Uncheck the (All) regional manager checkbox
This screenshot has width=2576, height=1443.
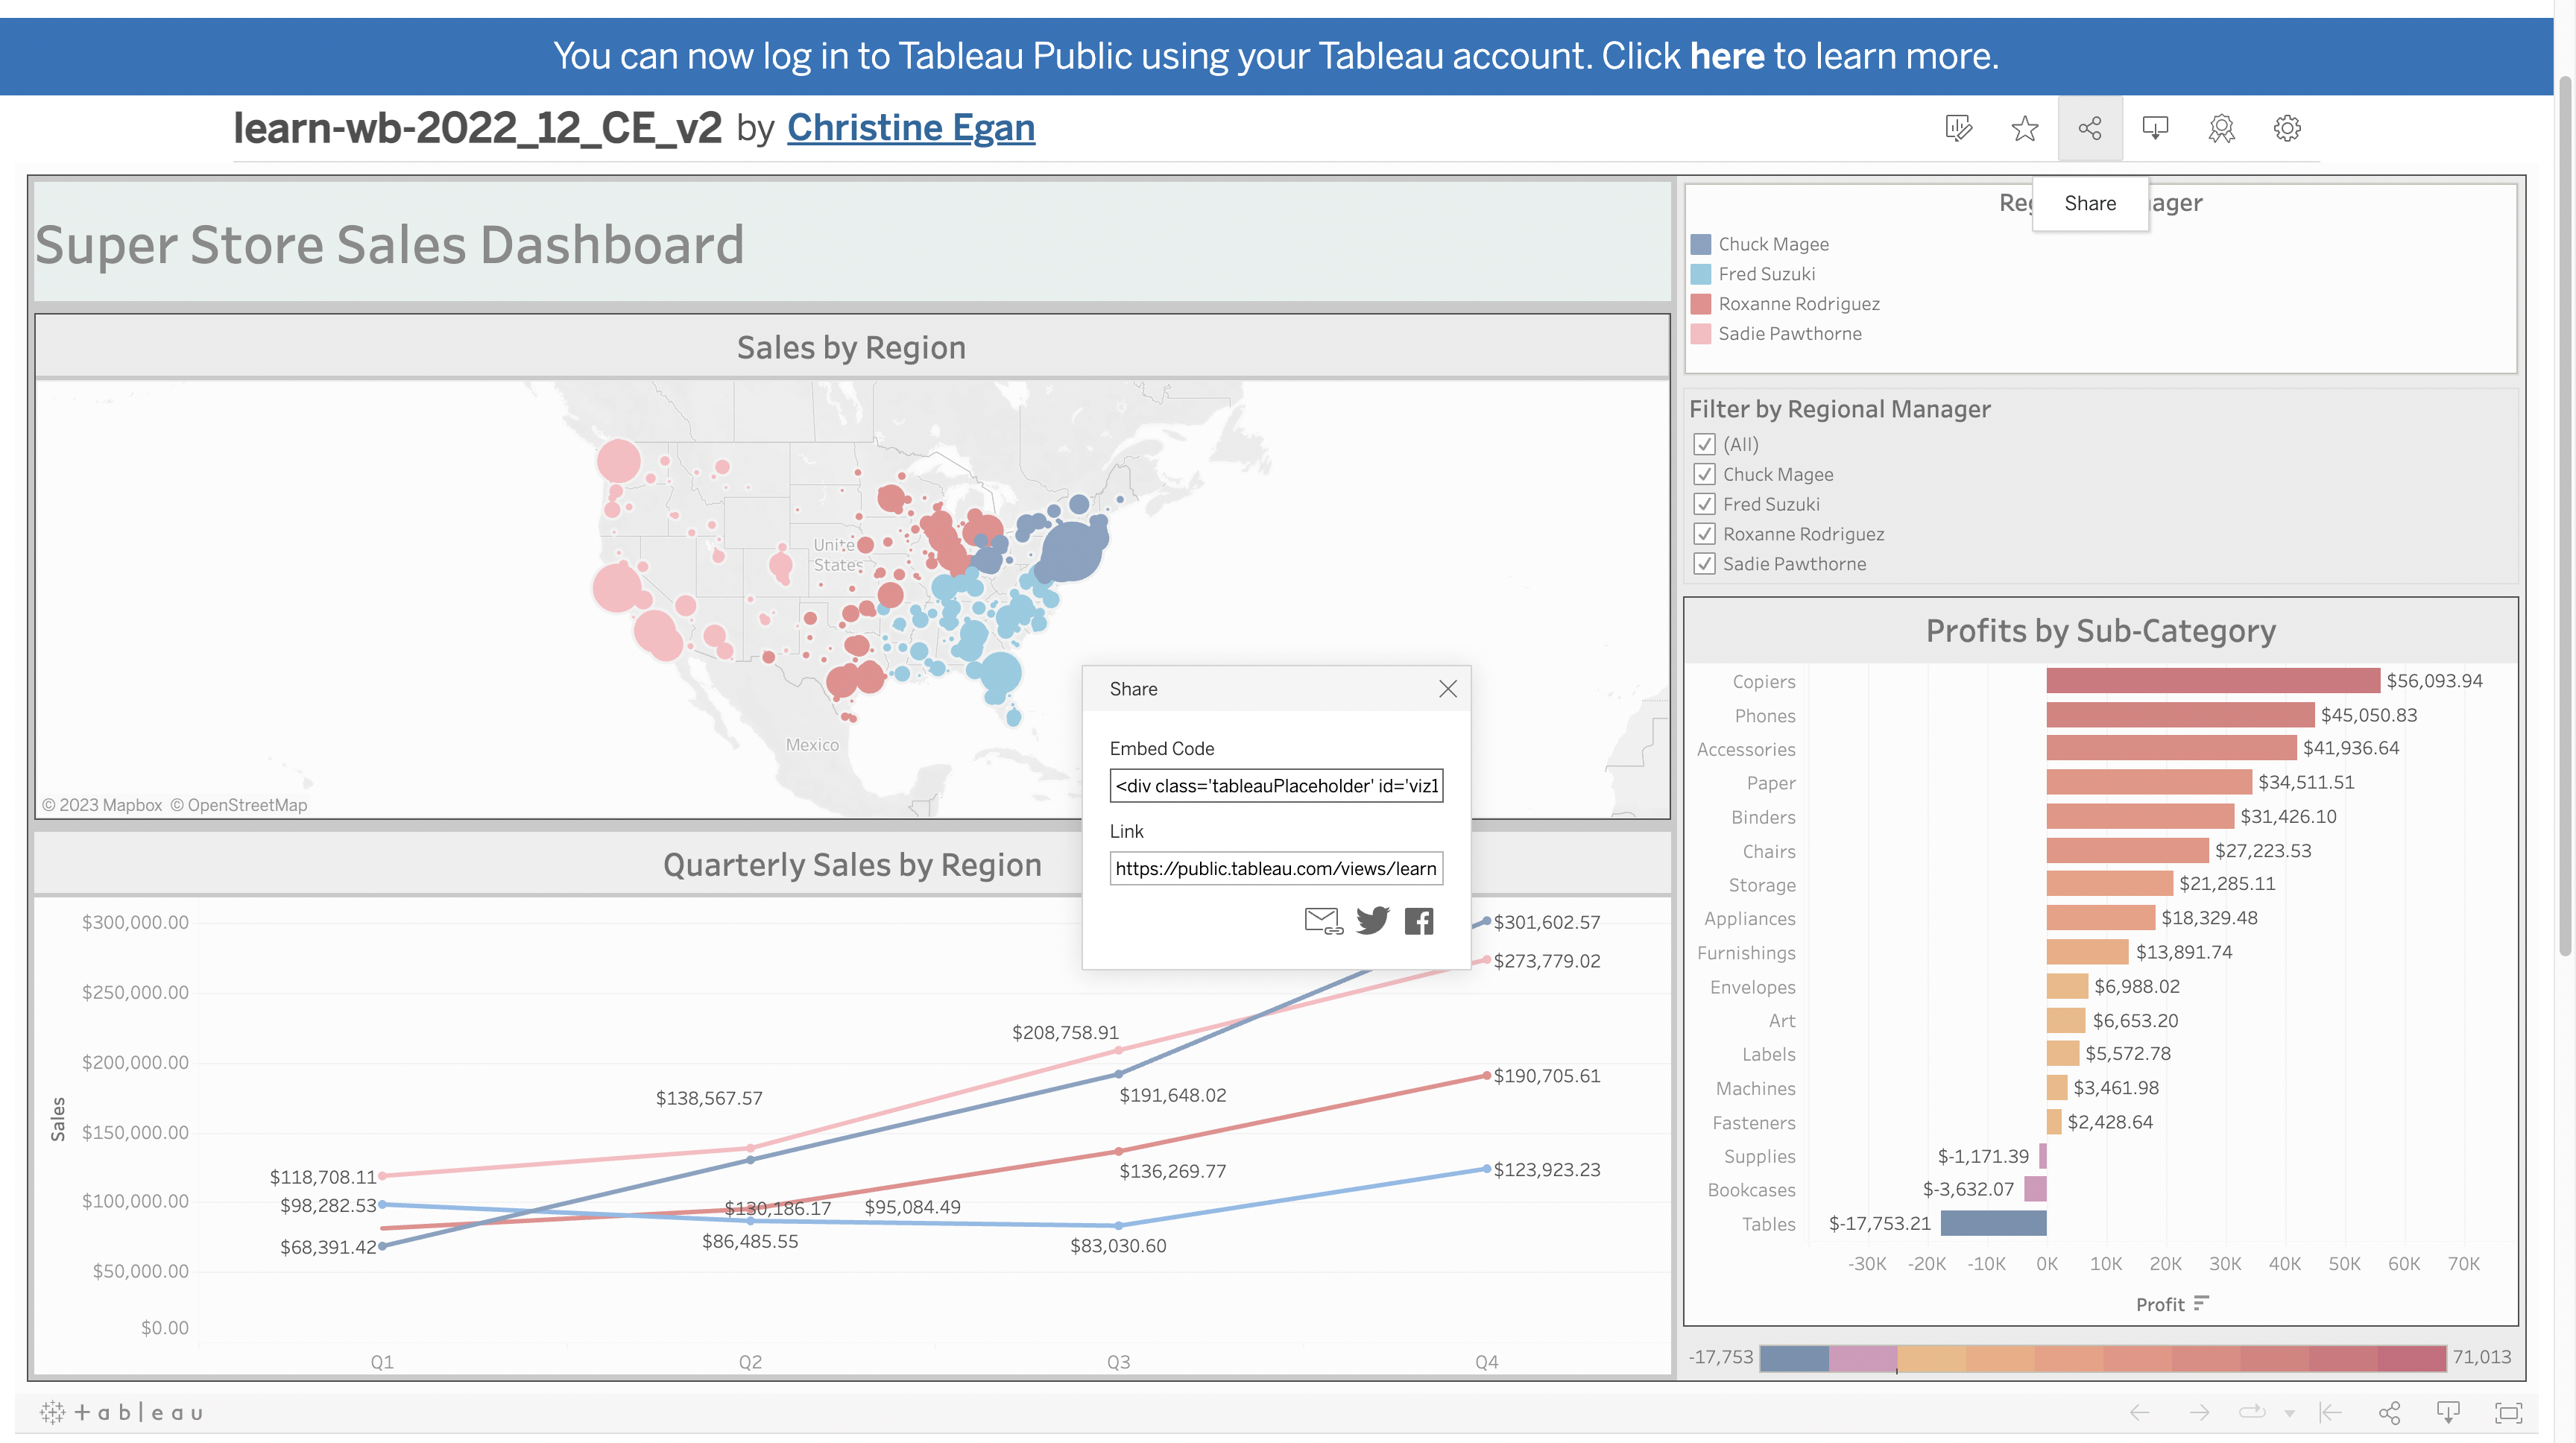click(1705, 444)
